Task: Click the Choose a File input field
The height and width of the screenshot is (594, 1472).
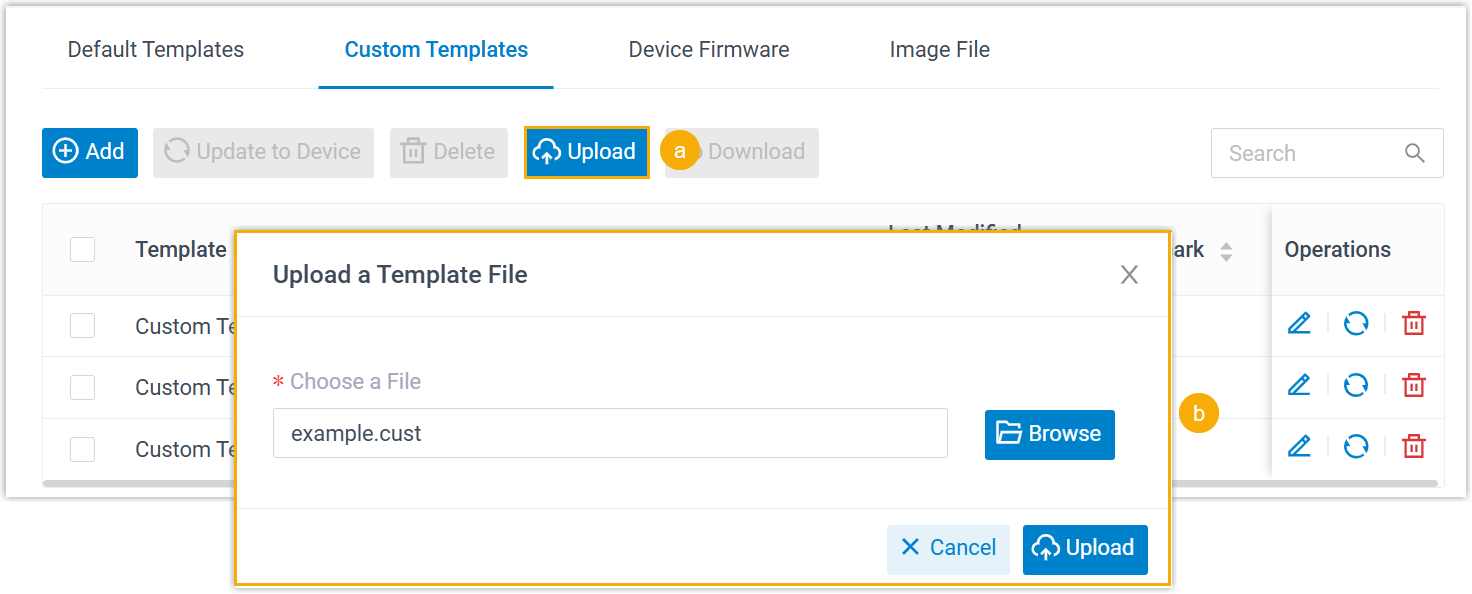Action: pyautogui.click(x=610, y=434)
